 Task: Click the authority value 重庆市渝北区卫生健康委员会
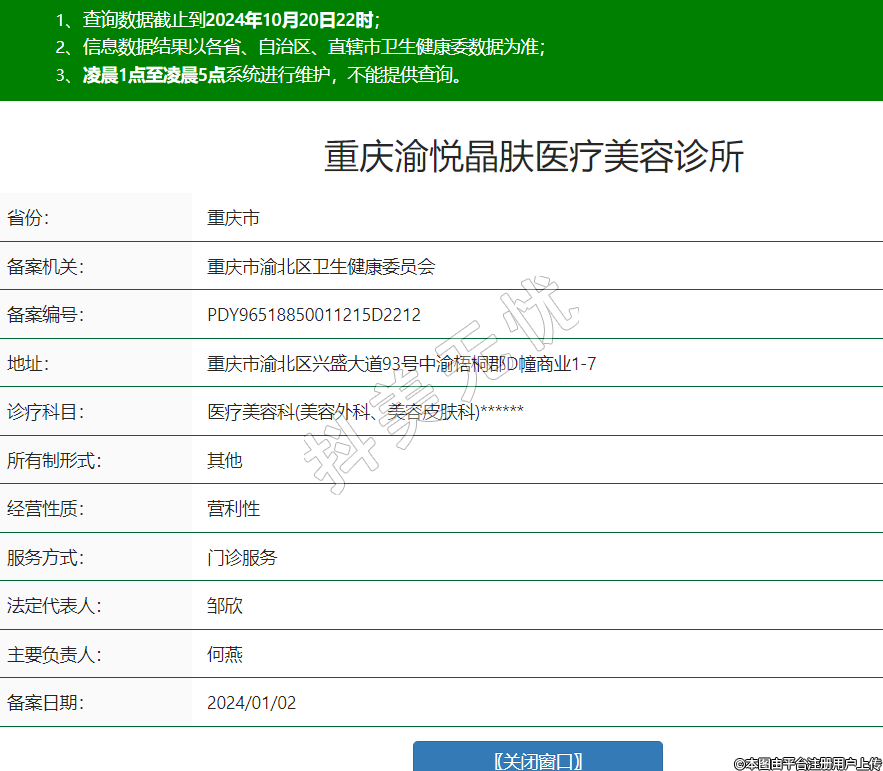[x=321, y=267]
